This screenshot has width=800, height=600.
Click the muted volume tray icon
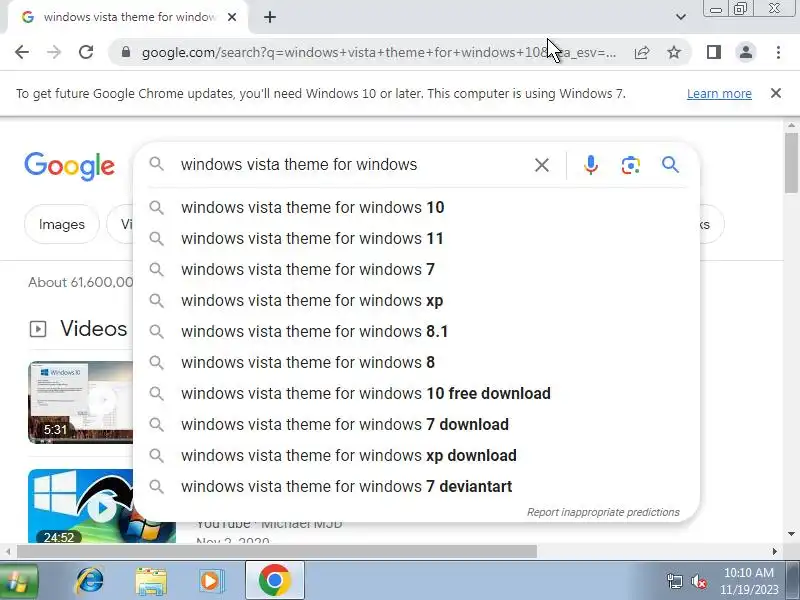(x=699, y=581)
